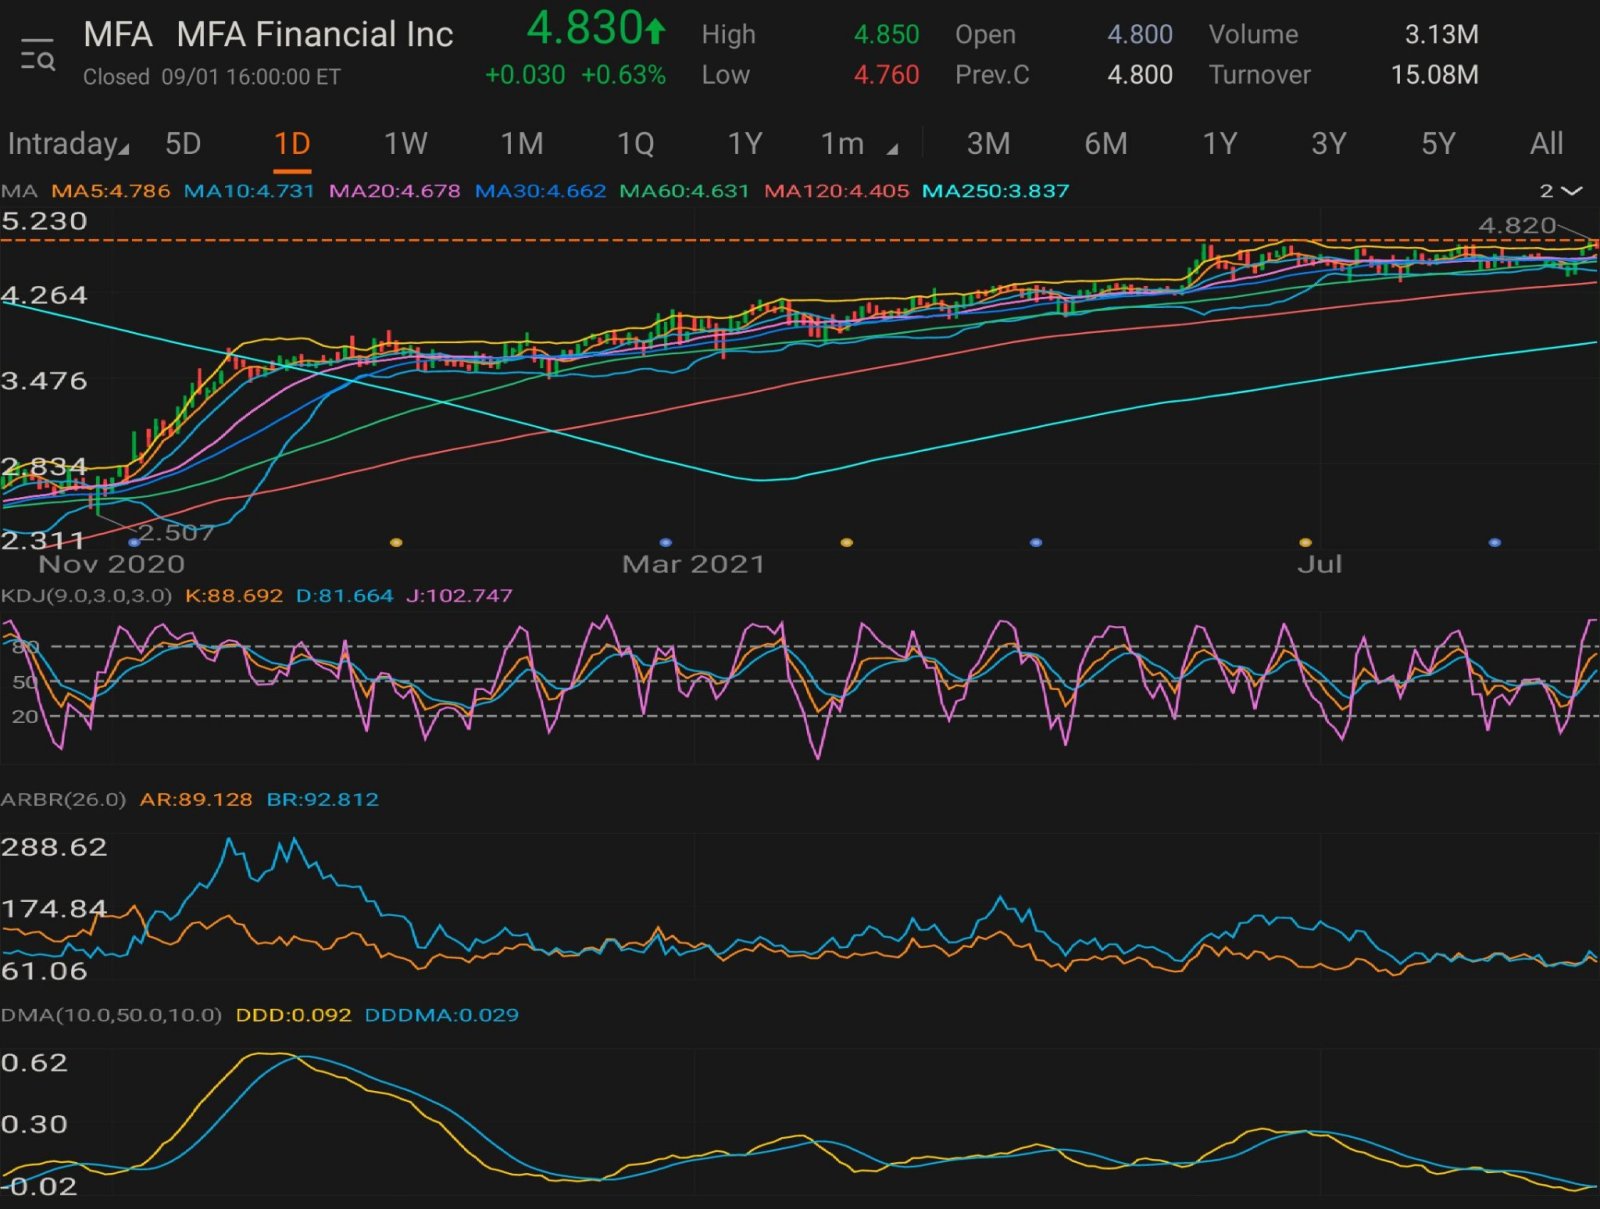Click the High 4.850 value
Screen dimensions: 1600x1209
click(886, 34)
